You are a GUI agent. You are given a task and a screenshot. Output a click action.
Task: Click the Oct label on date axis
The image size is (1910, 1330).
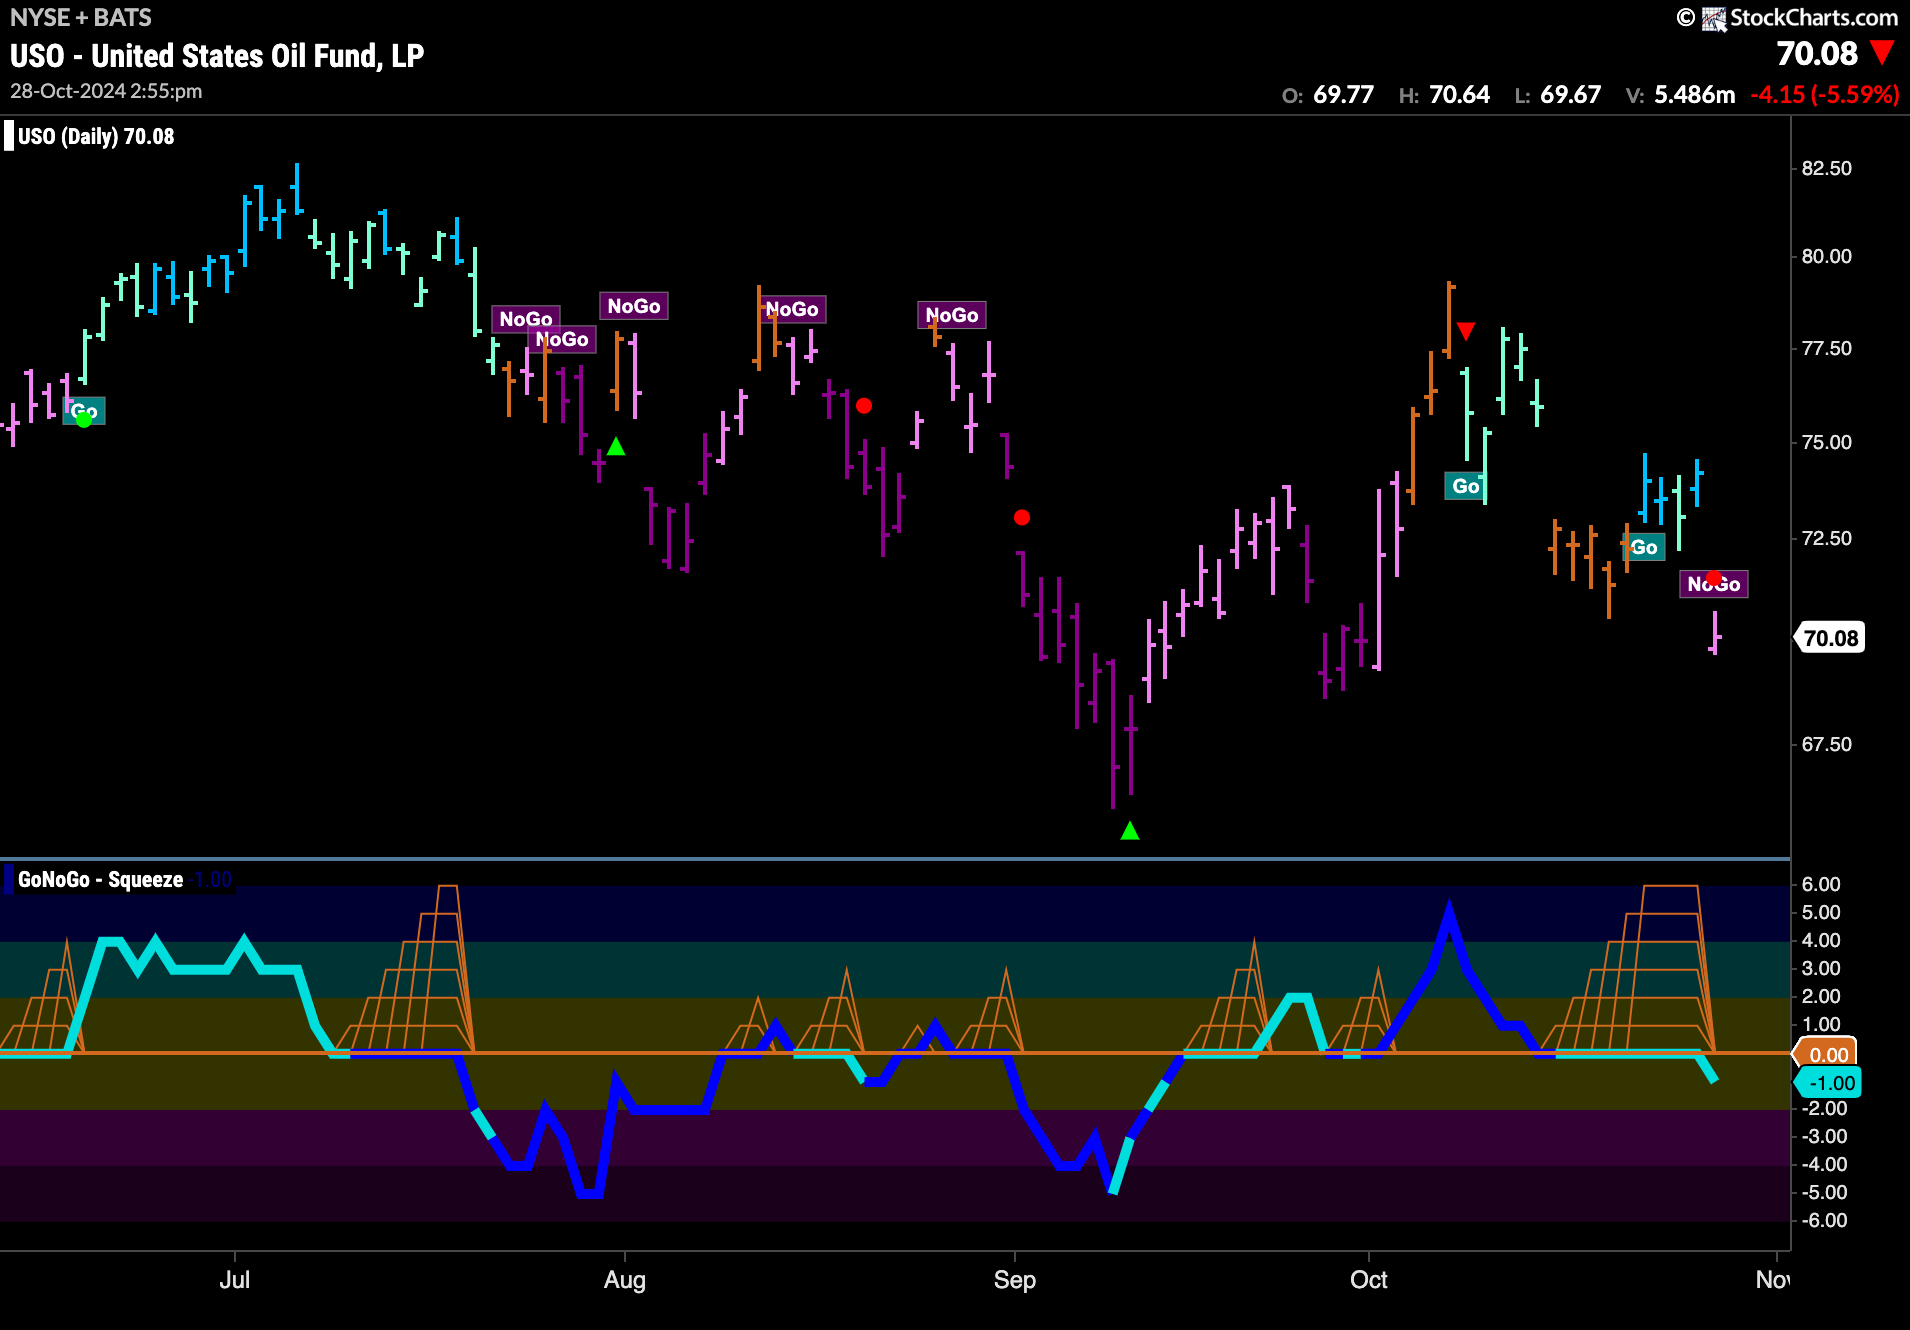click(1369, 1280)
